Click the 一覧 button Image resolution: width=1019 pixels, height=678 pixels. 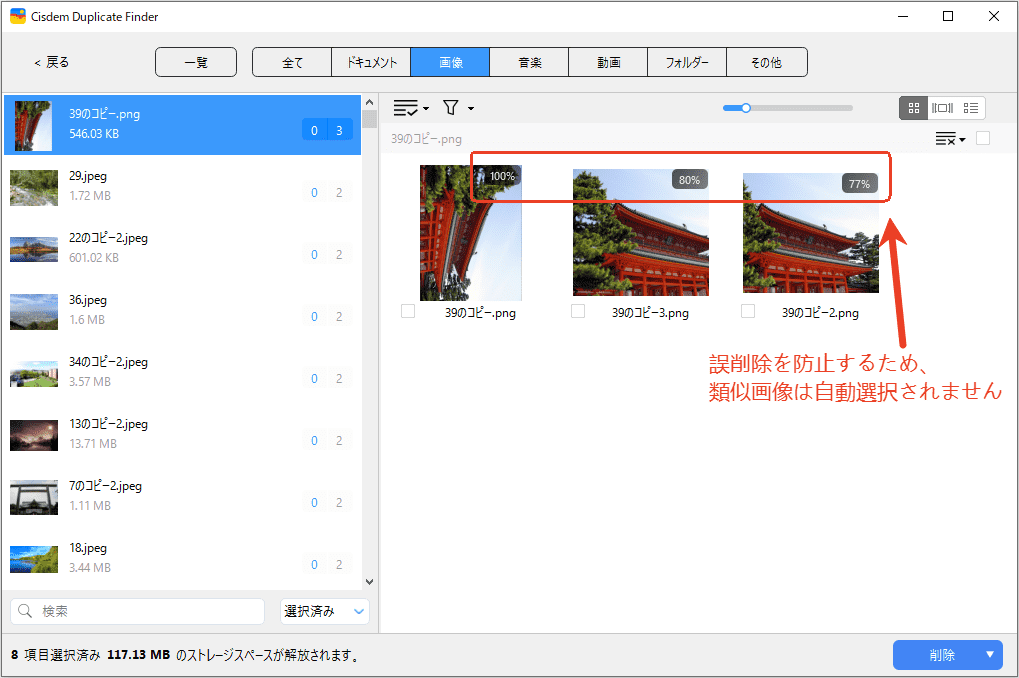click(196, 62)
